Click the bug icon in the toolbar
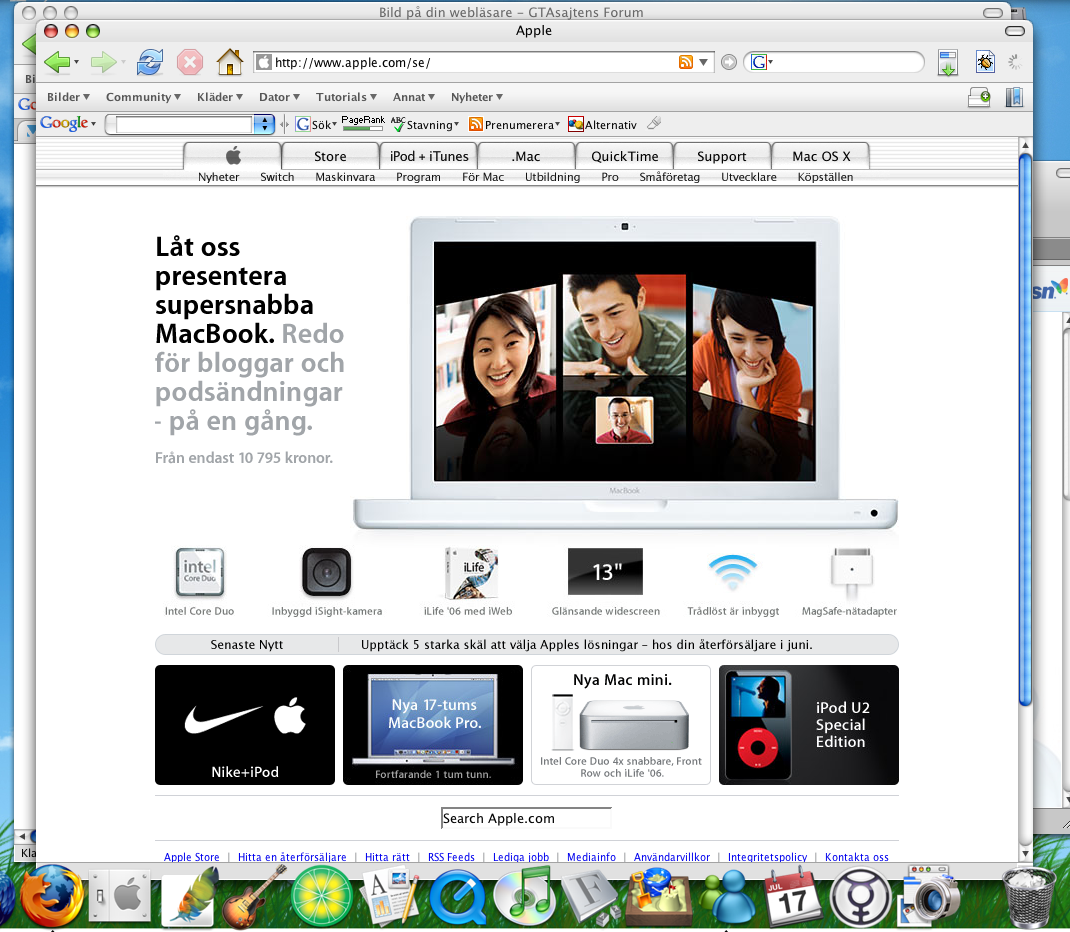This screenshot has height=932, width=1070. 985,63
